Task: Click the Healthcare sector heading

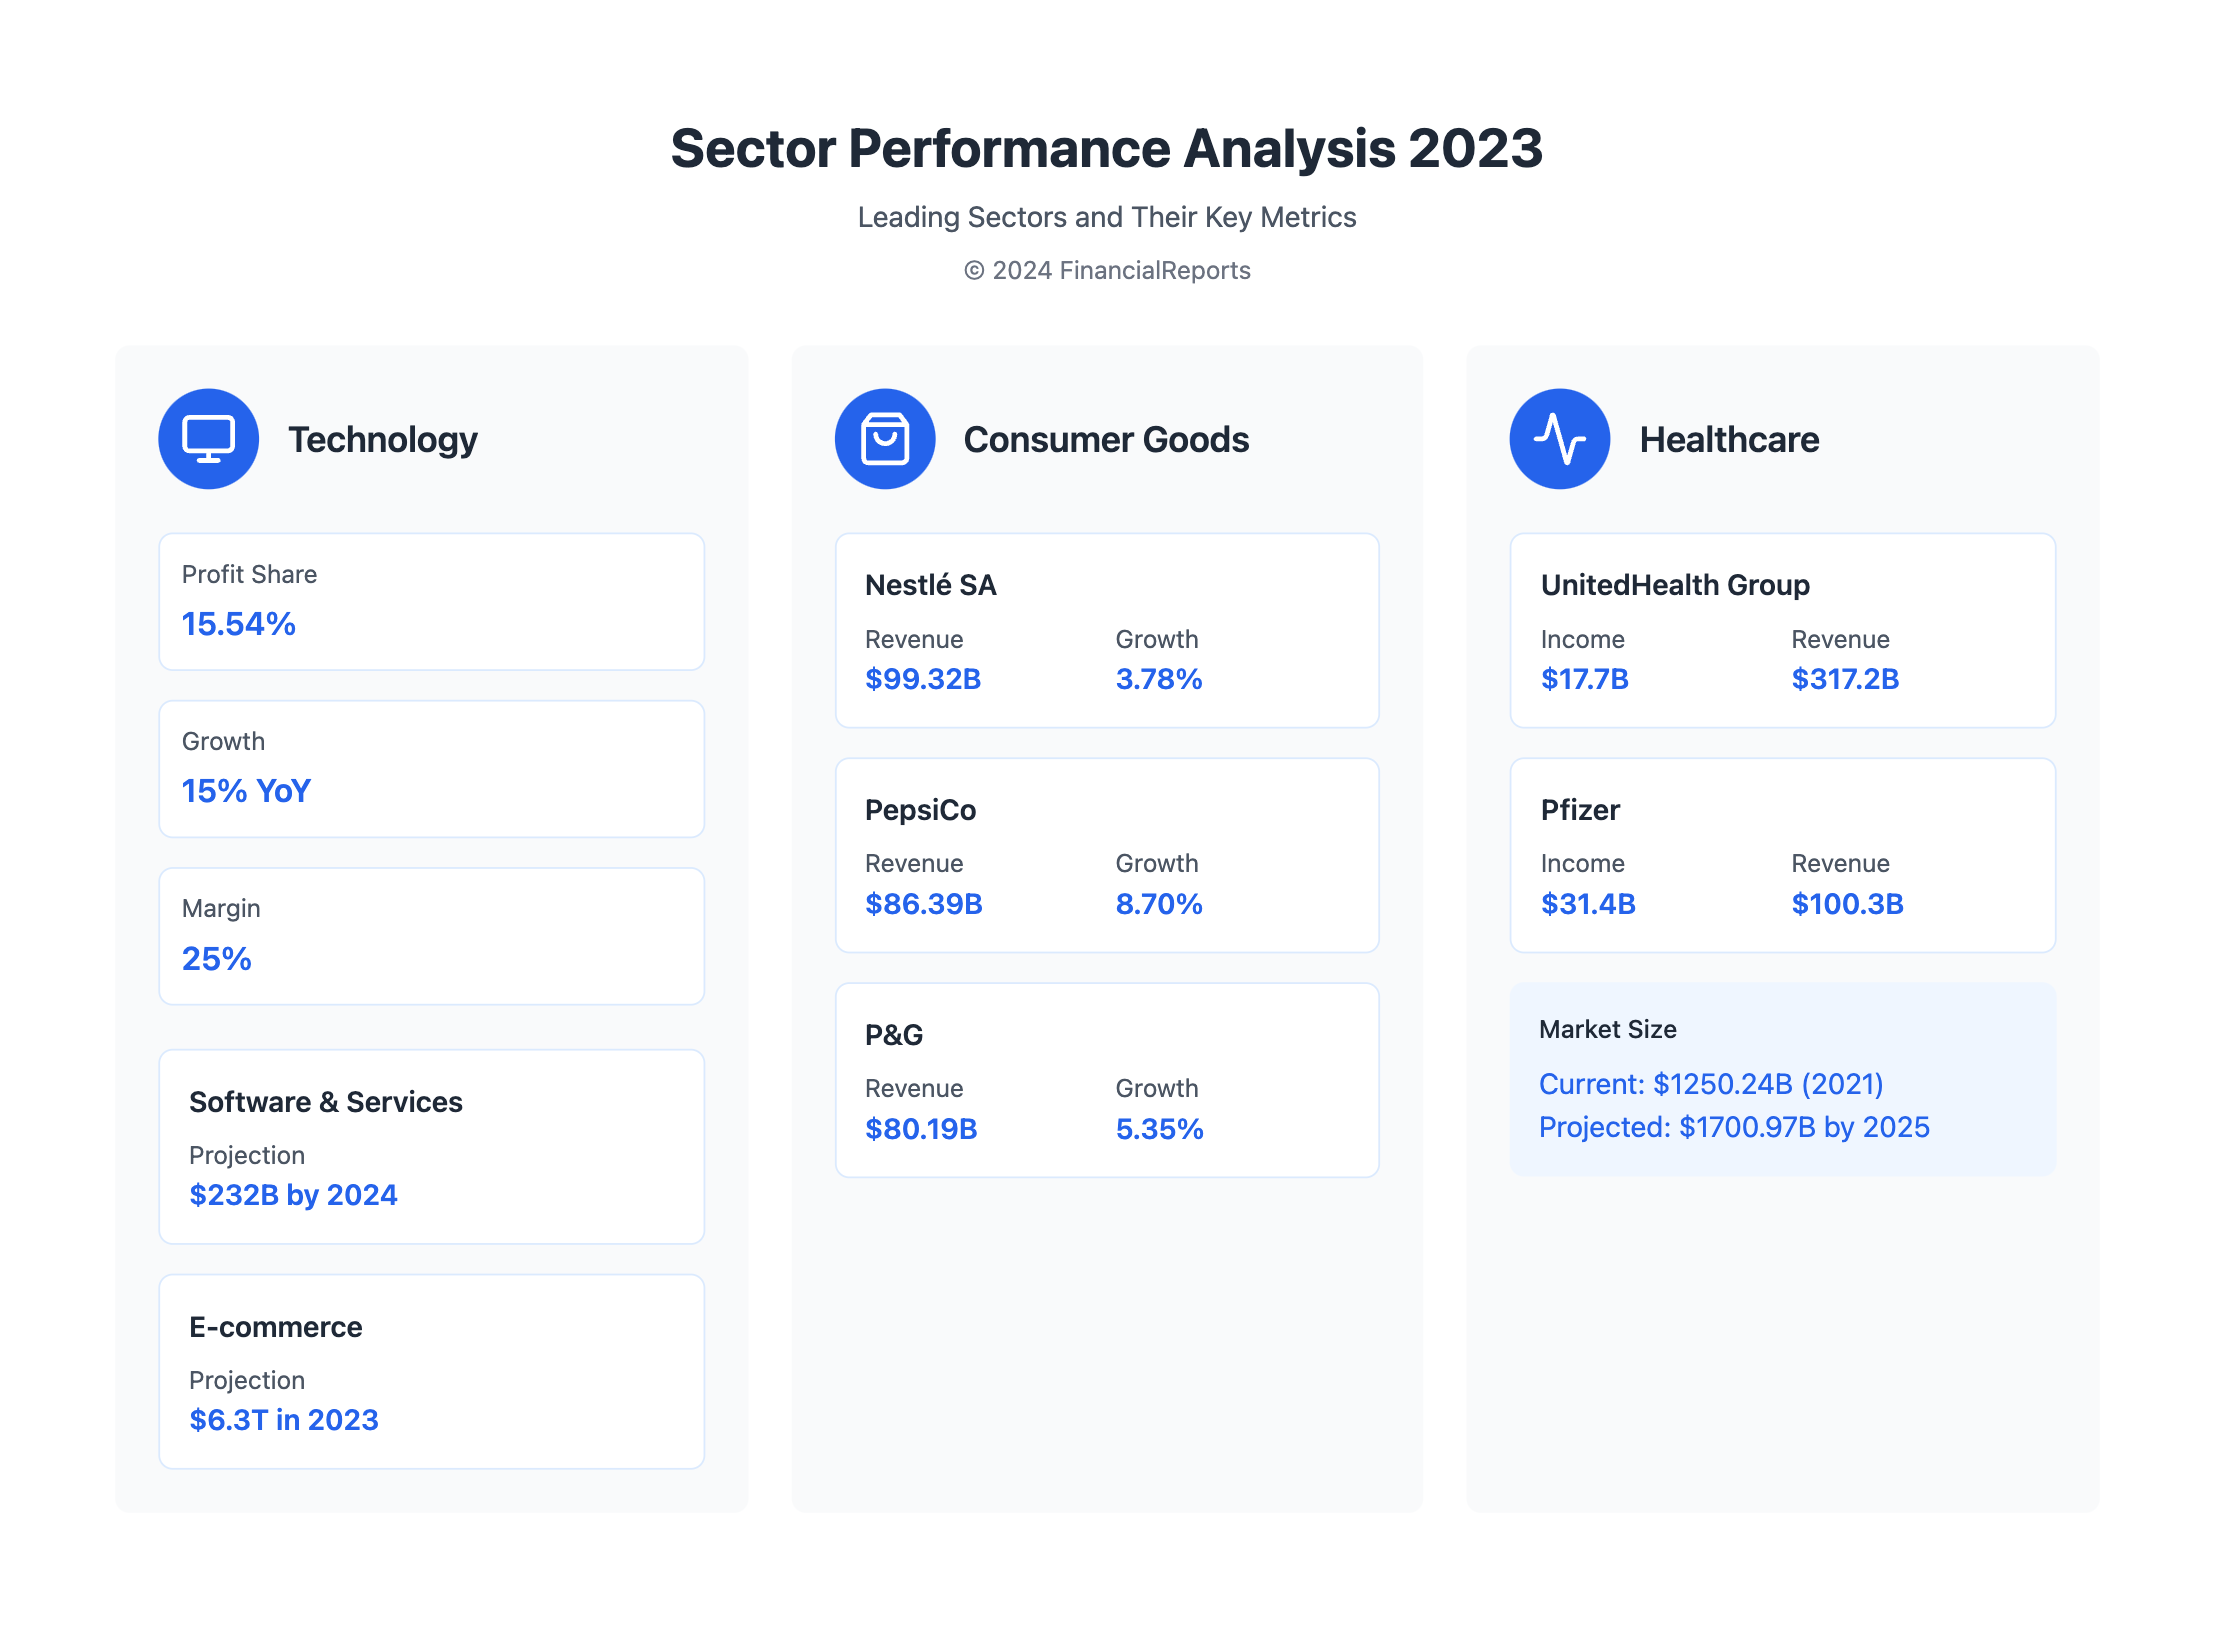Action: click(1729, 439)
